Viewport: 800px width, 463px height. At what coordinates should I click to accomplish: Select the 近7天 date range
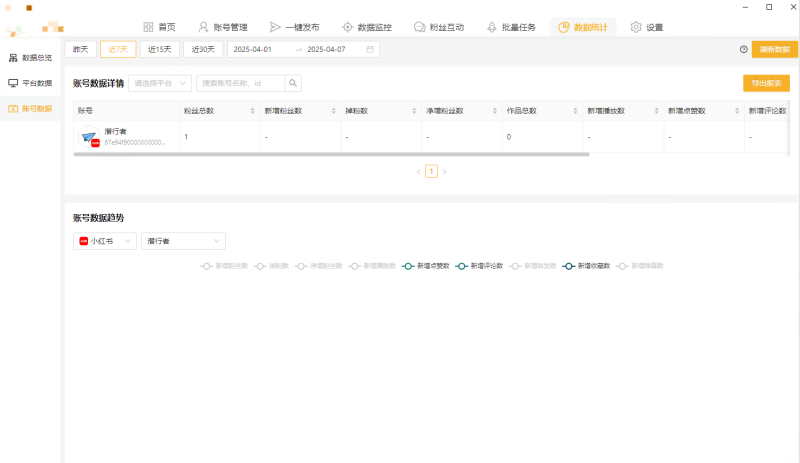pos(118,49)
